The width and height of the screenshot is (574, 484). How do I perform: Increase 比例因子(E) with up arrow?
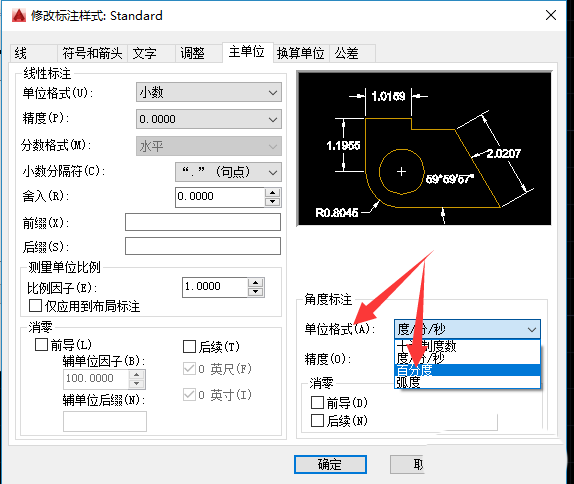(256, 283)
